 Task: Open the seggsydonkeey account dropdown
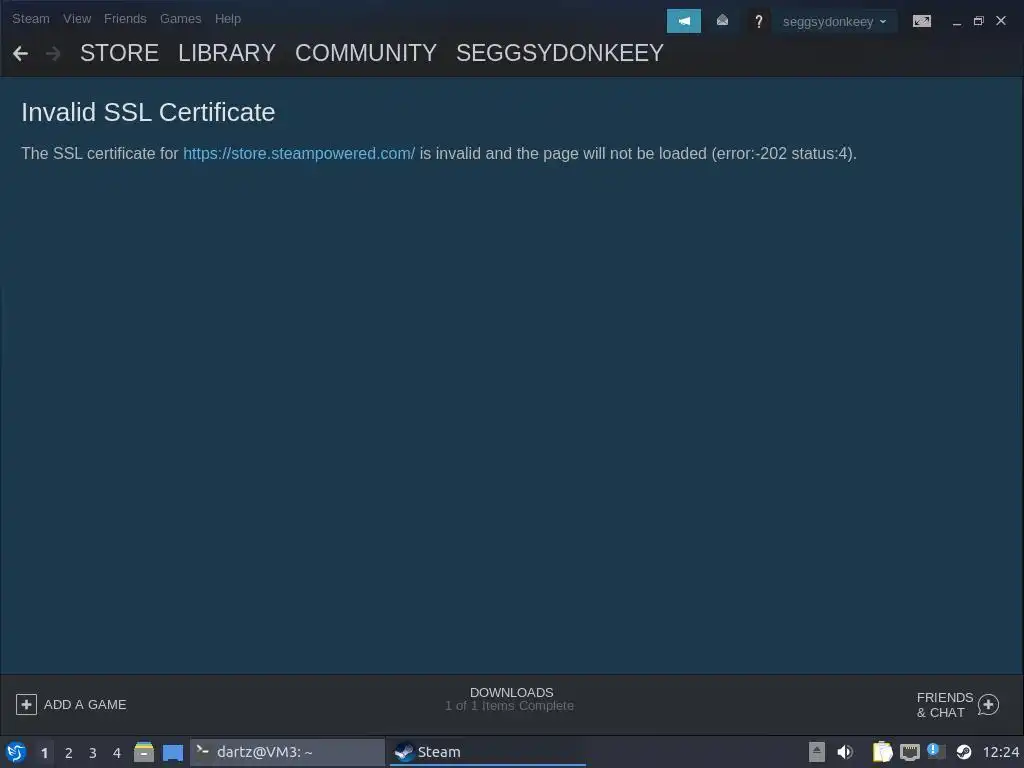tap(835, 22)
